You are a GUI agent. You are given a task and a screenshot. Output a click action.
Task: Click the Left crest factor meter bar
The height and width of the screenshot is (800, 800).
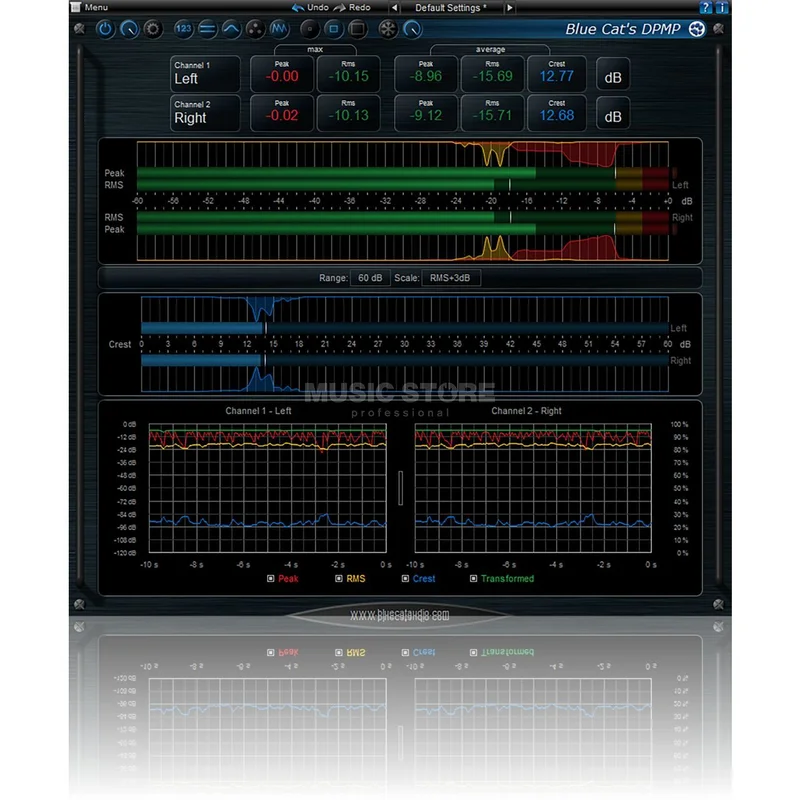(x=405, y=328)
